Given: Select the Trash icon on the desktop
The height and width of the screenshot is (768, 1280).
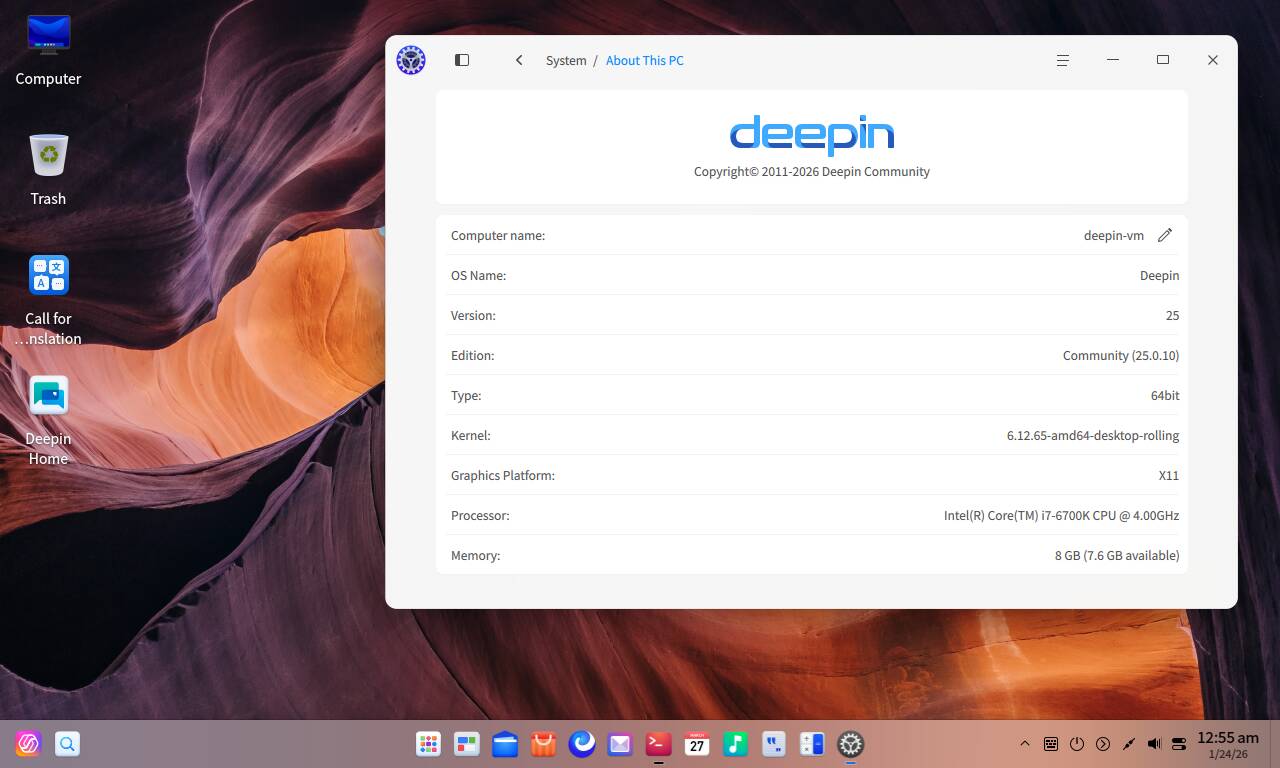Looking at the screenshot, I should tap(48, 170).
